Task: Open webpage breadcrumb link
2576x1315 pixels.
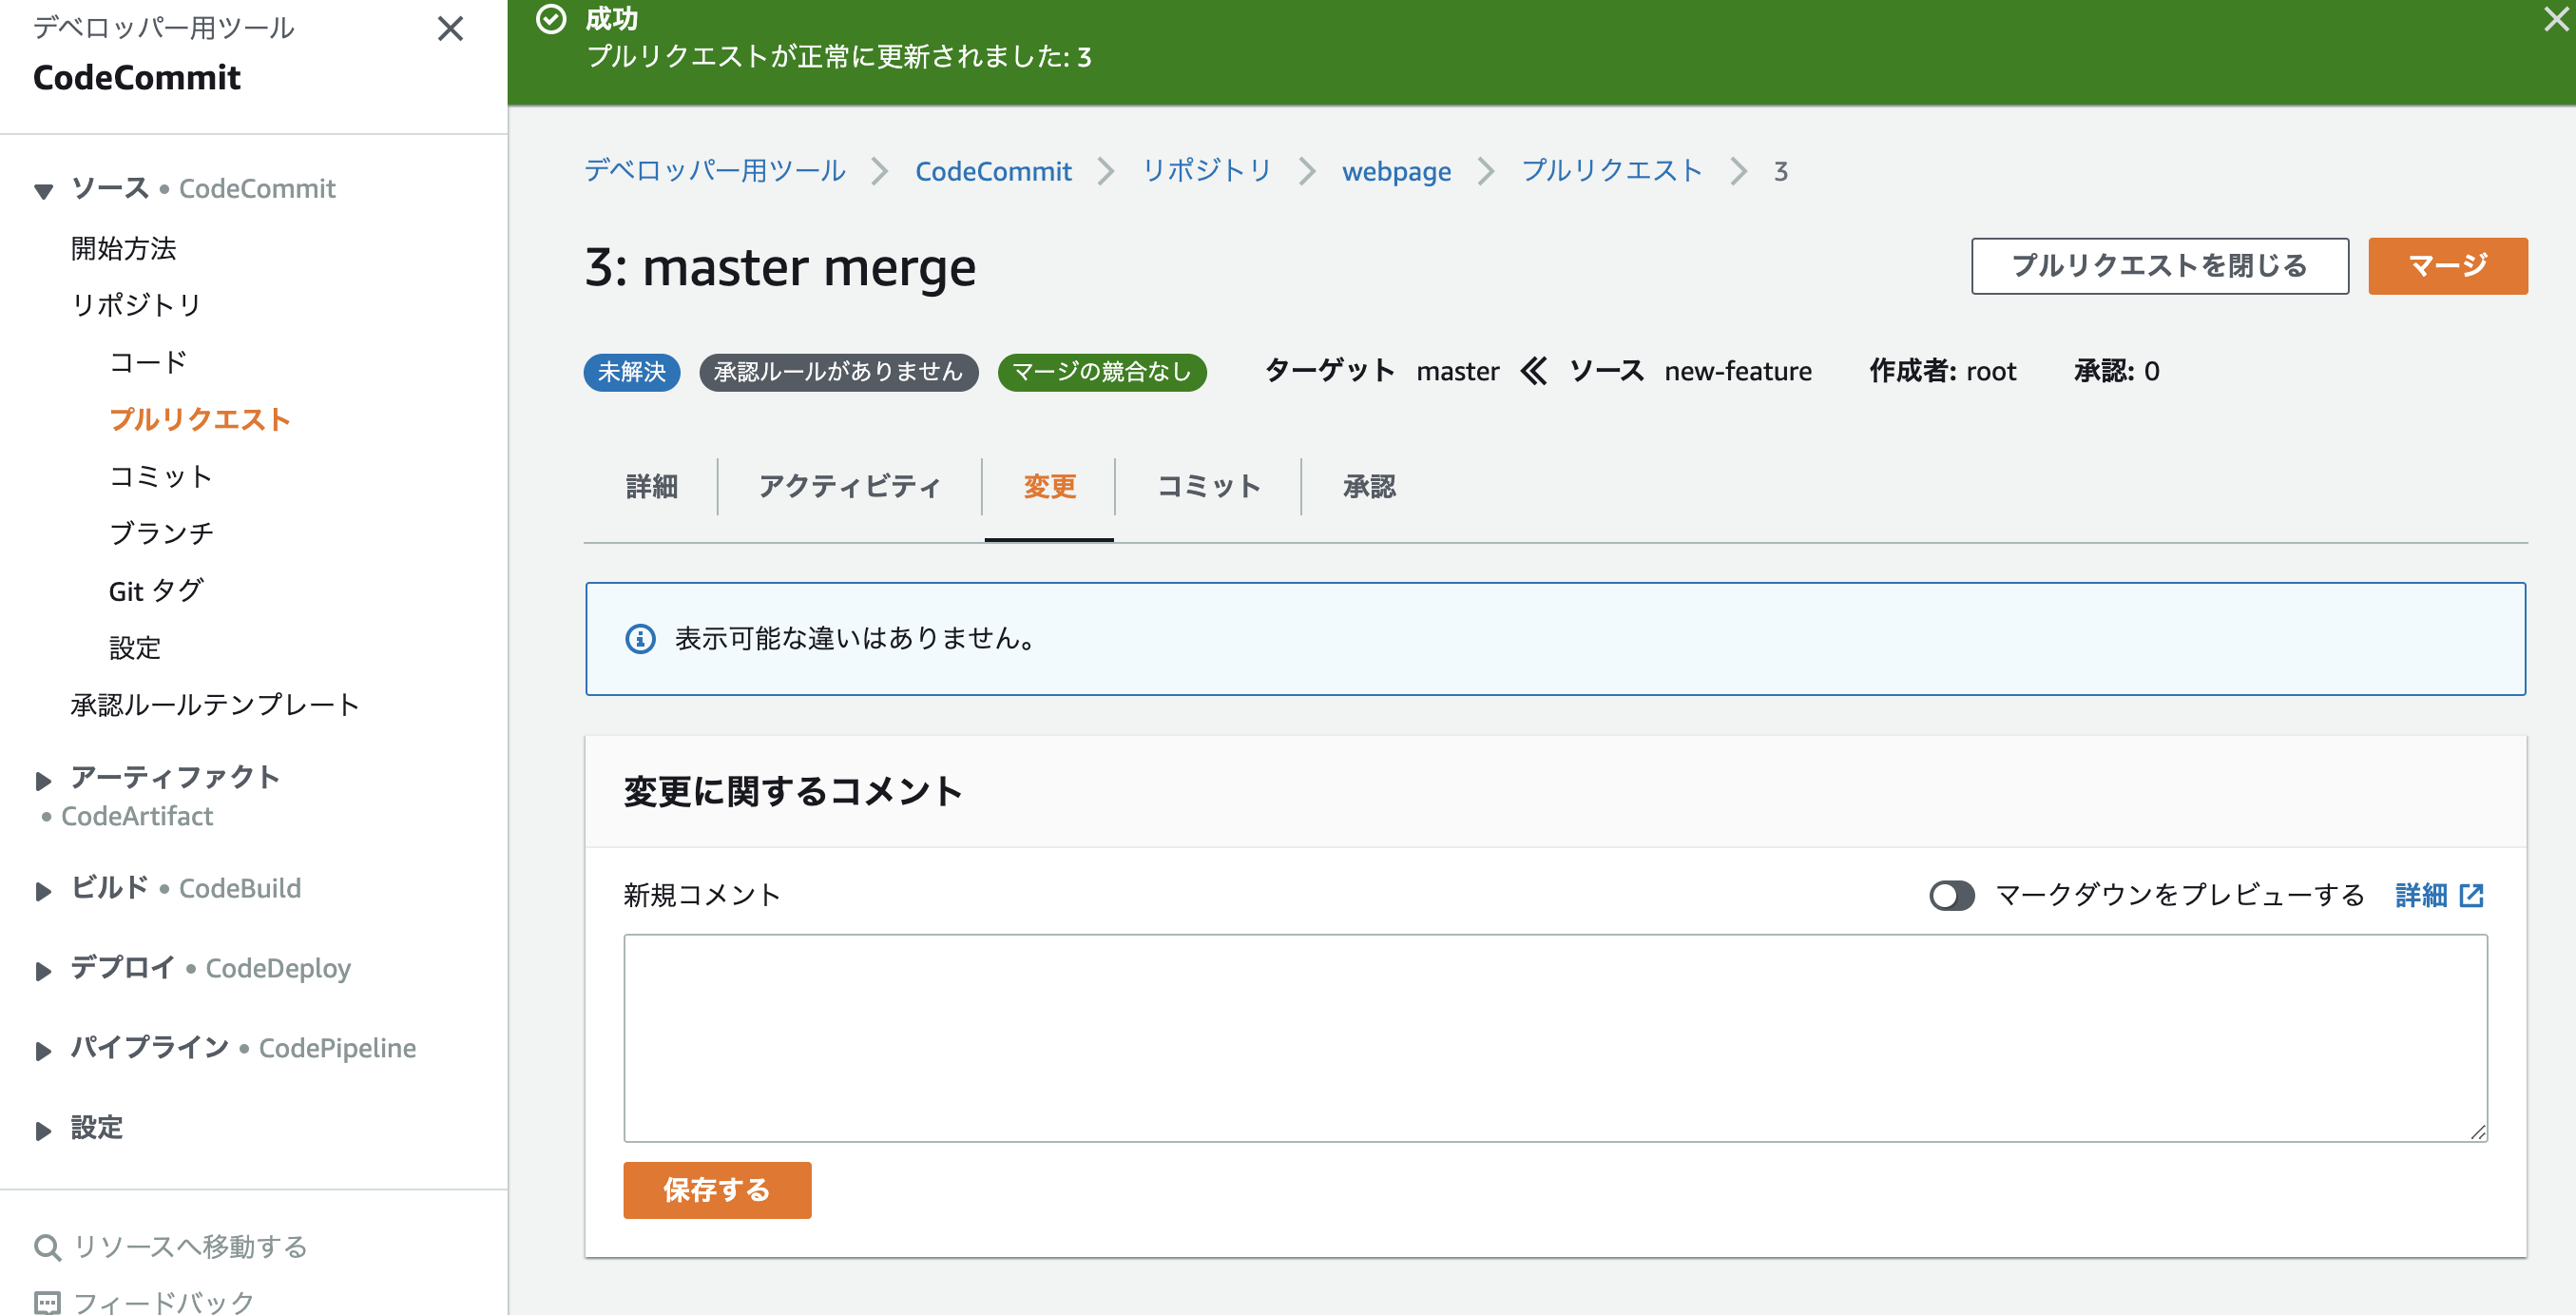Action: coord(1396,171)
